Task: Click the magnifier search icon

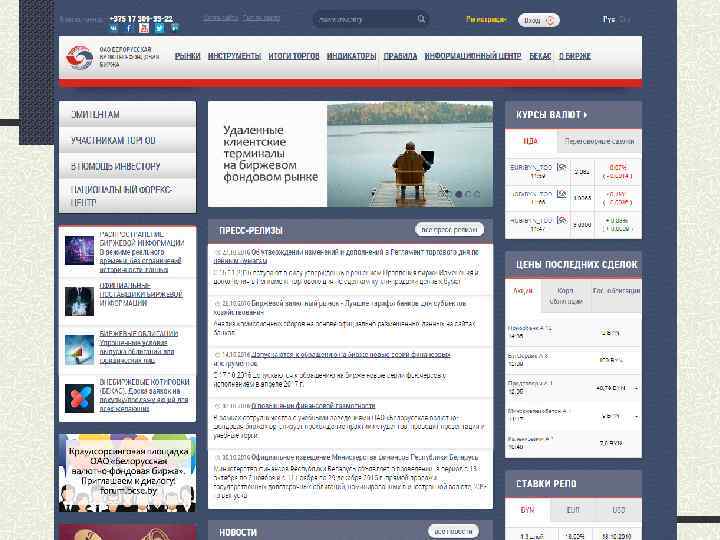Action: 421,19
